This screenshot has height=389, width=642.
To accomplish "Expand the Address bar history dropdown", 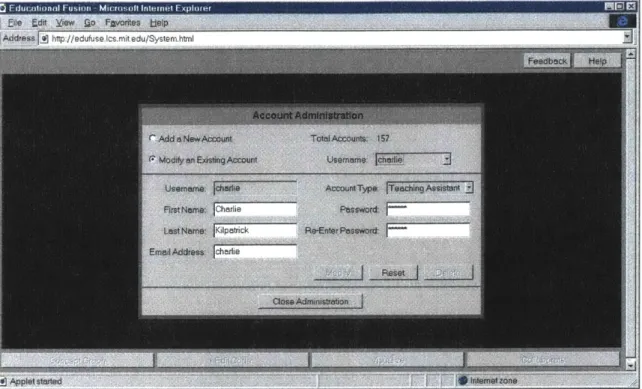I will click(627, 38).
